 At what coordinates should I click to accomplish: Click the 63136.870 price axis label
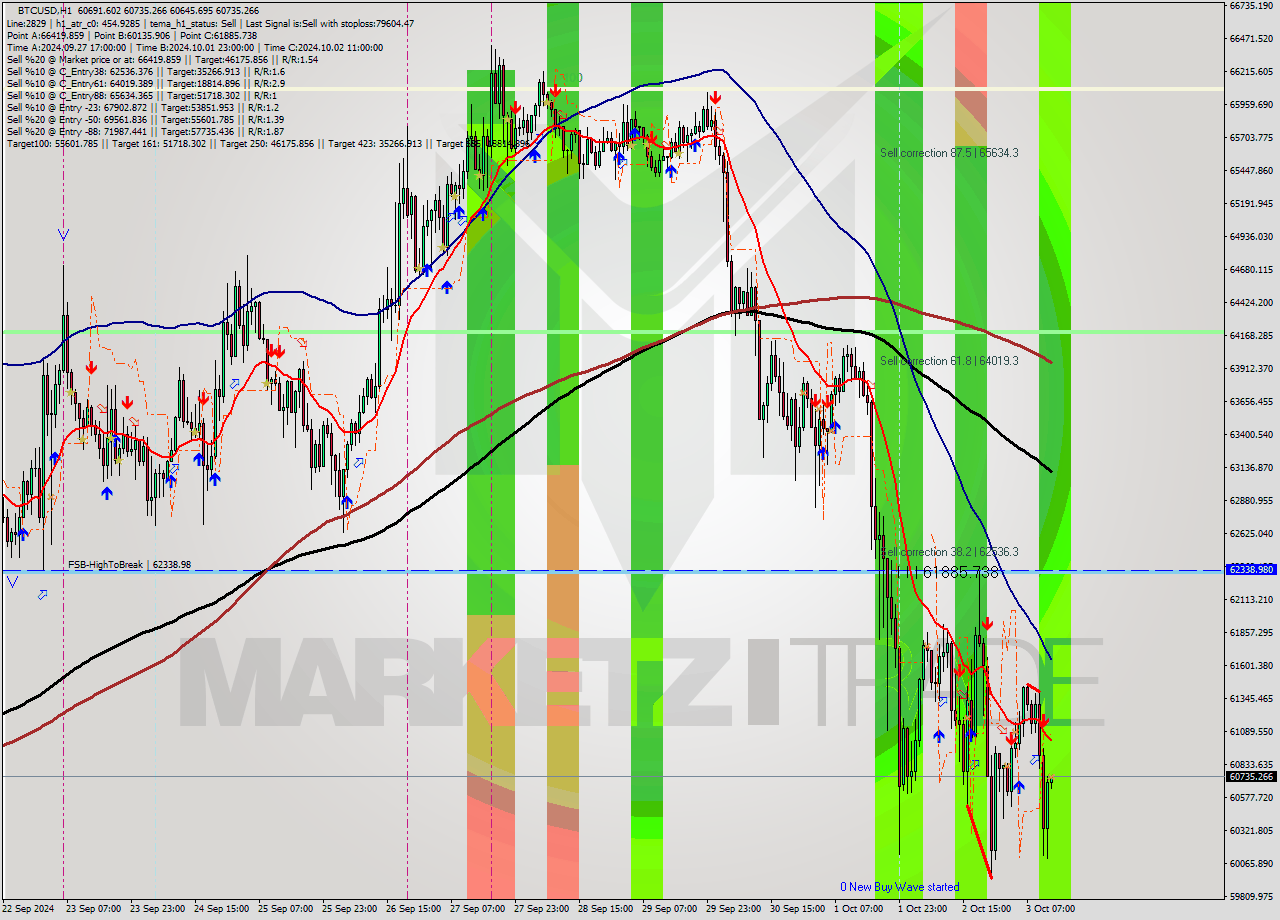click(1251, 468)
